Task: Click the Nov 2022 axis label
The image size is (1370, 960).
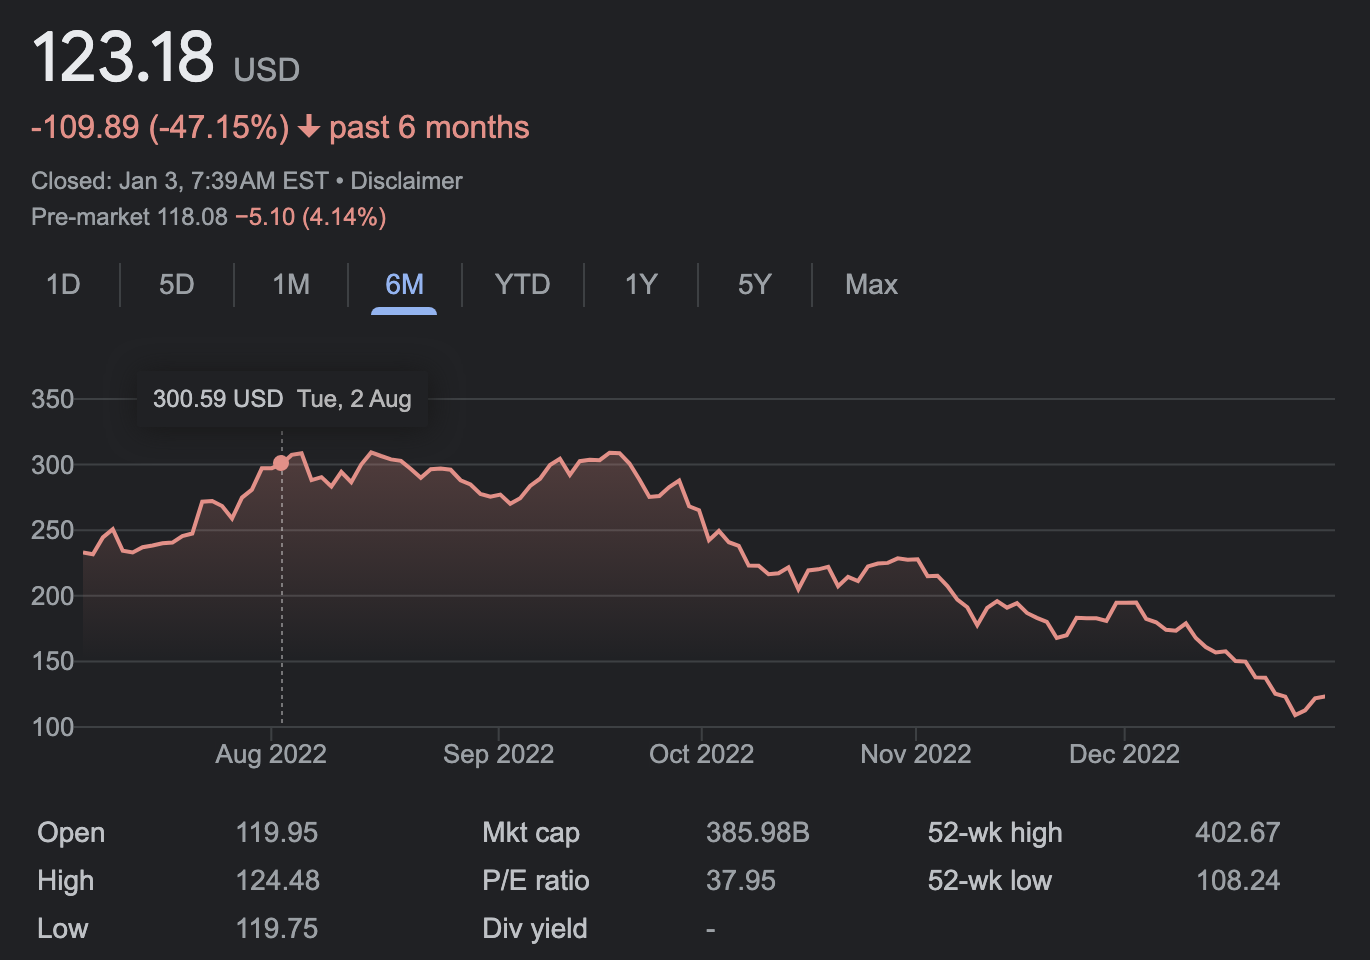Action: (x=916, y=754)
